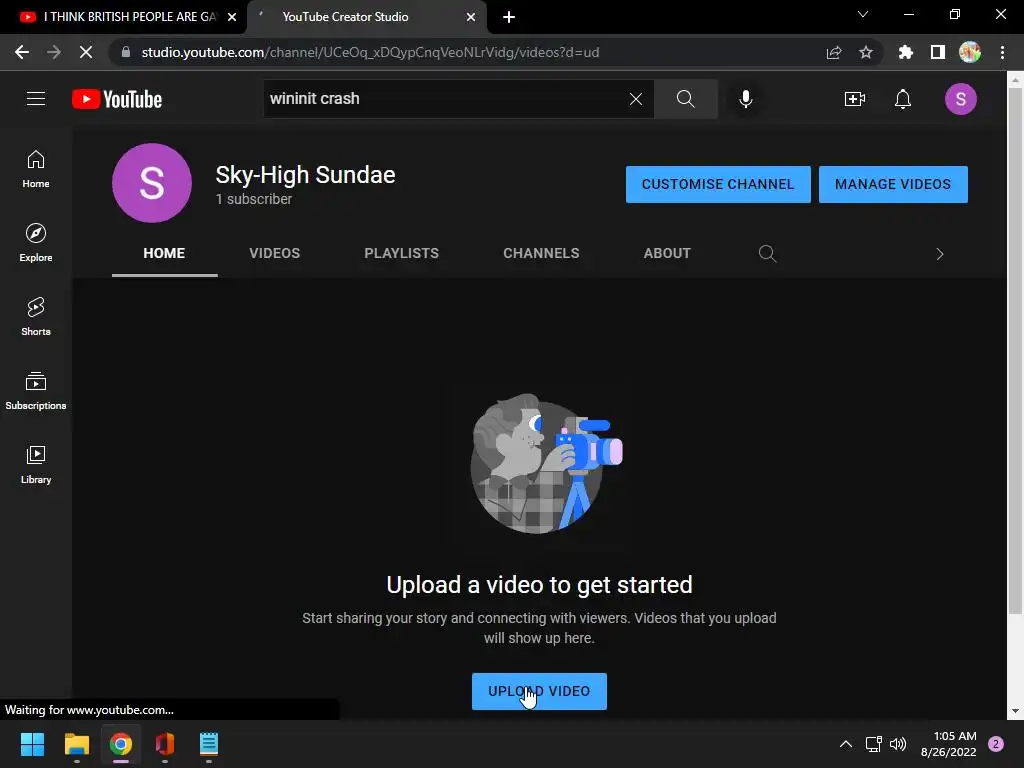Open File Explorer from the taskbar
Viewport: 1024px width, 768px height.
76,744
